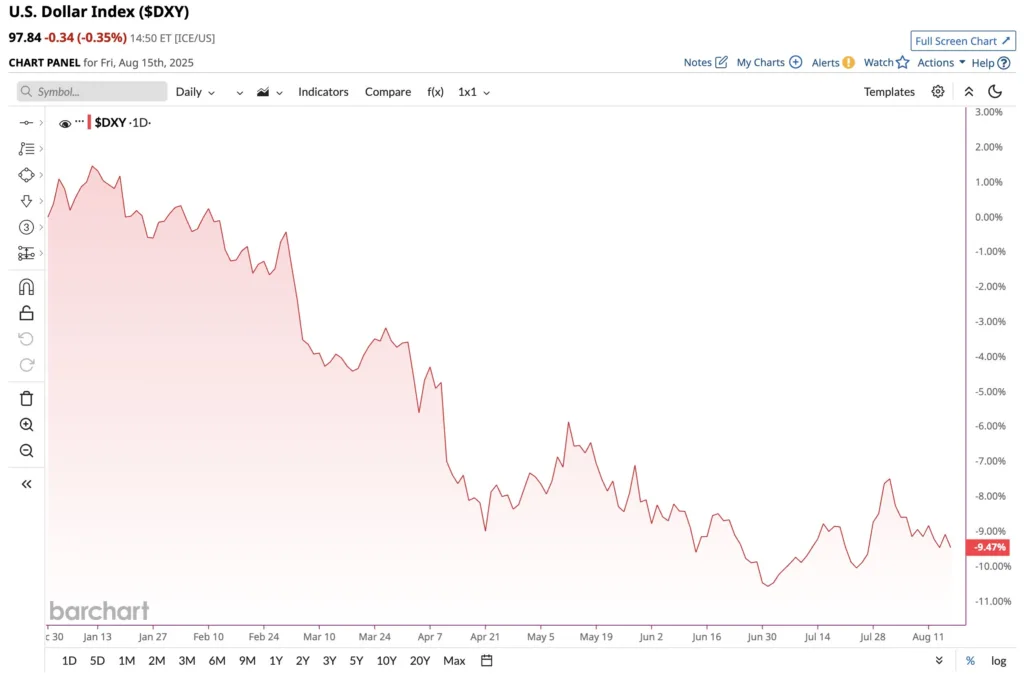
Task: Select the arrow marker annotation tool
Action: pyautogui.click(x=26, y=201)
